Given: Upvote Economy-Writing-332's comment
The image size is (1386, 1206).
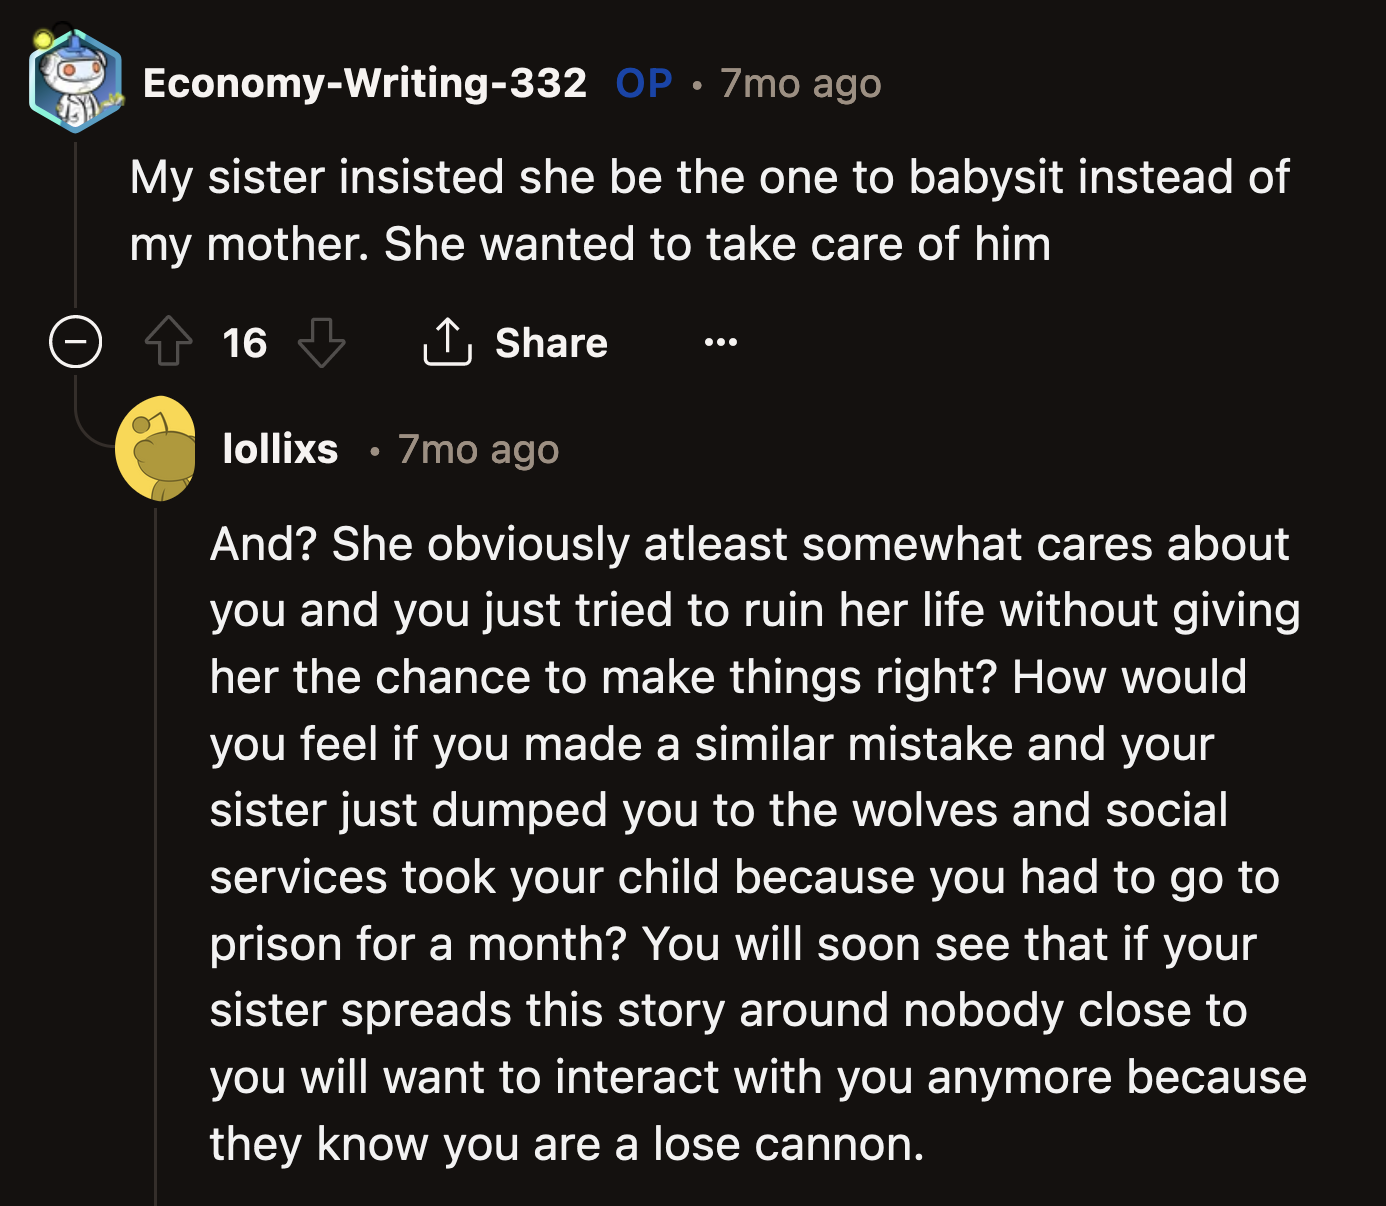Looking at the screenshot, I should coord(170,343).
